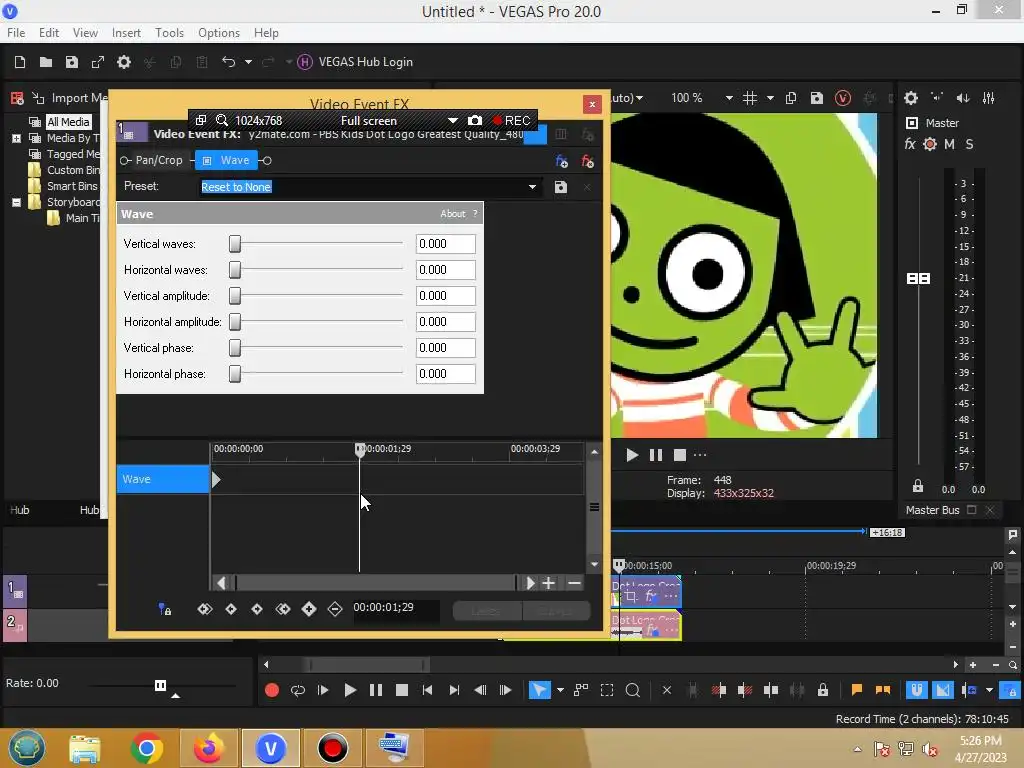Click the New project icon

20,62
